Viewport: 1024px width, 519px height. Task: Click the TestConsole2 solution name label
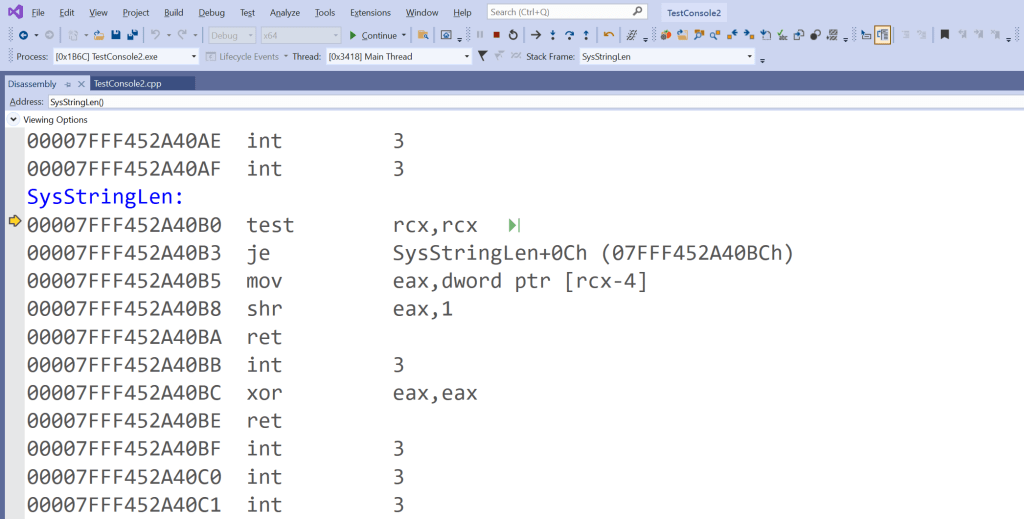tap(694, 12)
